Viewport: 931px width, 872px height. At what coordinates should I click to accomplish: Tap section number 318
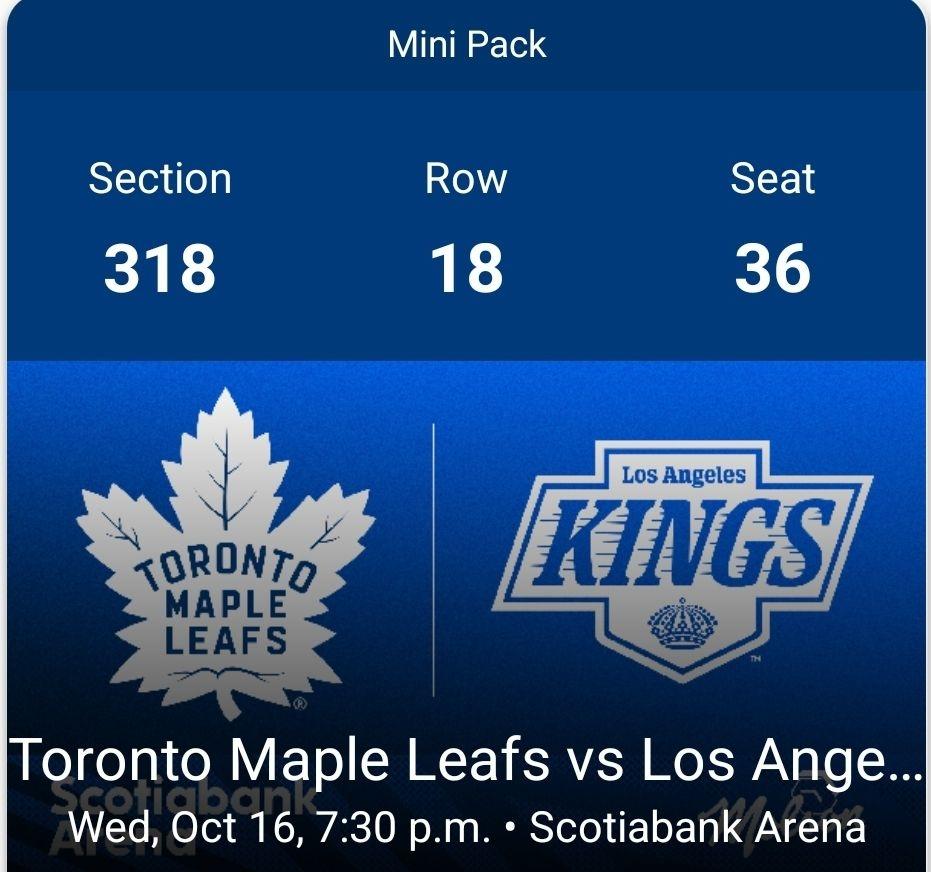point(160,269)
